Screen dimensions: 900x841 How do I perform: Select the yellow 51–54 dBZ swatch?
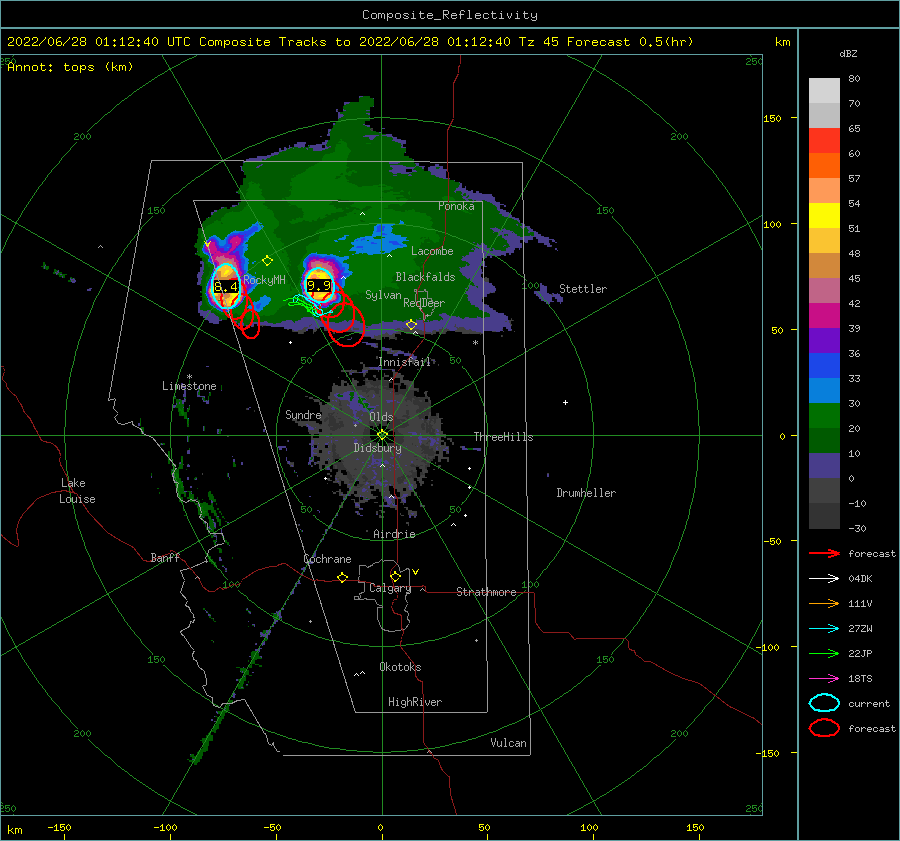[824, 216]
